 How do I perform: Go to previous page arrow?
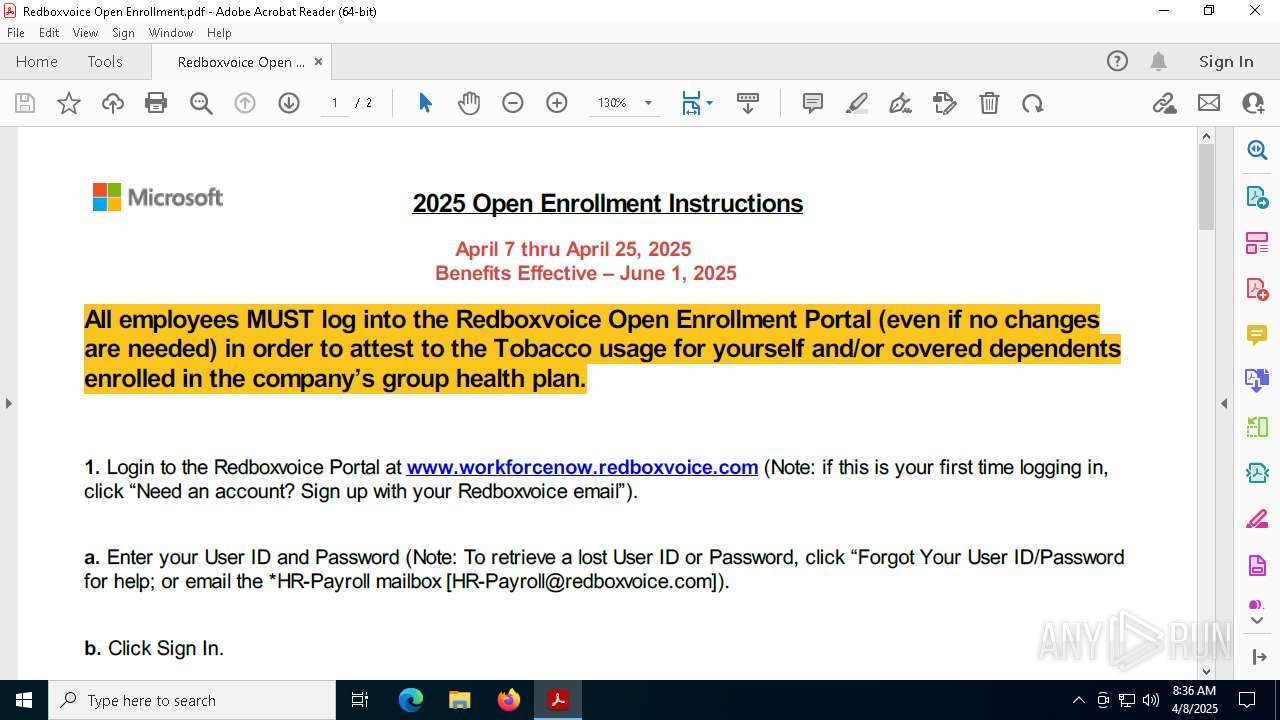pos(245,103)
